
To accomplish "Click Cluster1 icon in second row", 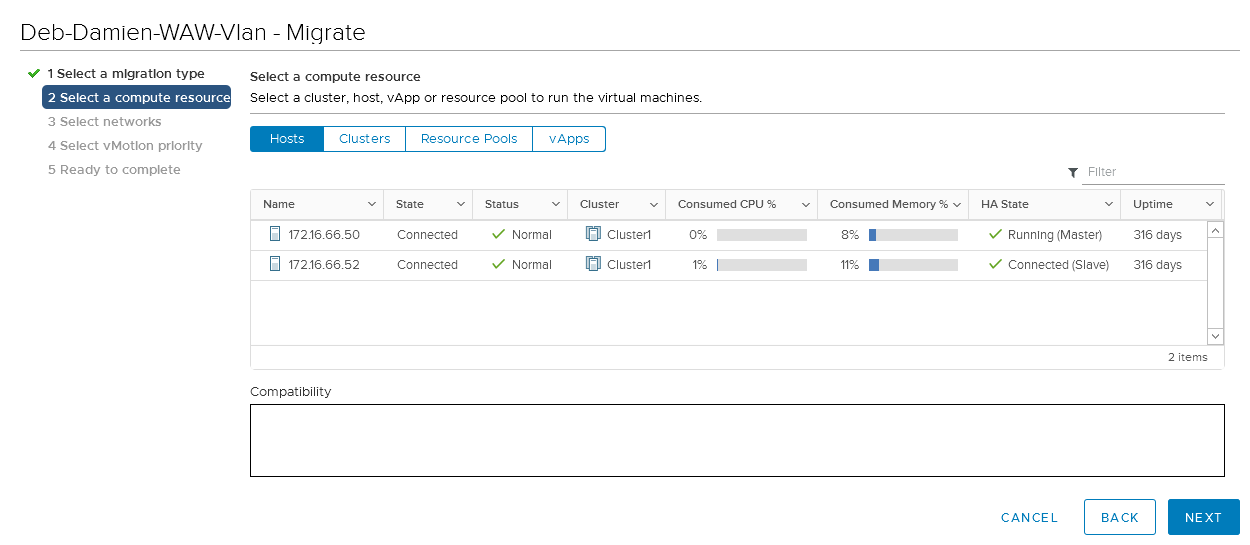I will click(x=593, y=264).
